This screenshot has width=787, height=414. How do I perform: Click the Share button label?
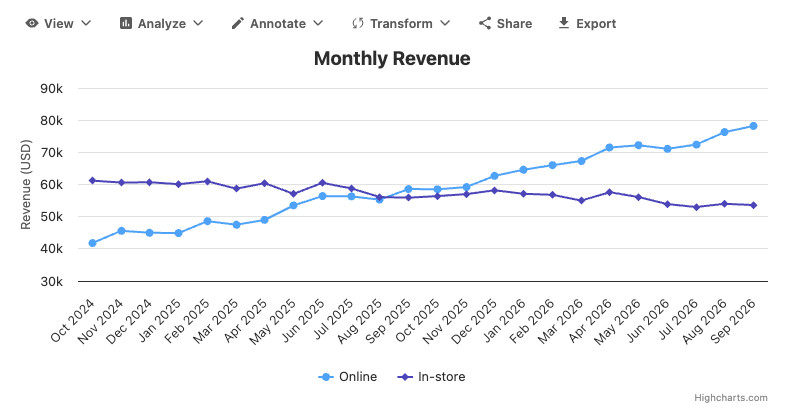514,24
